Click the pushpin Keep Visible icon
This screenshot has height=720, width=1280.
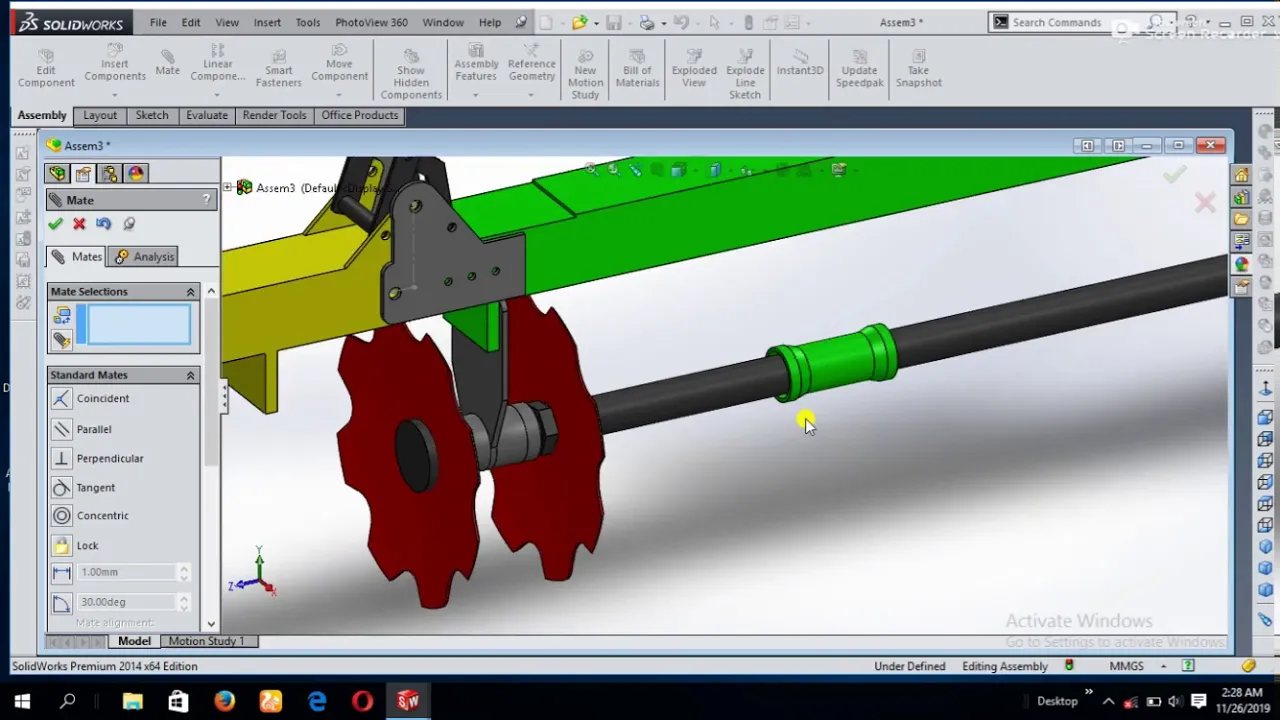(x=128, y=224)
